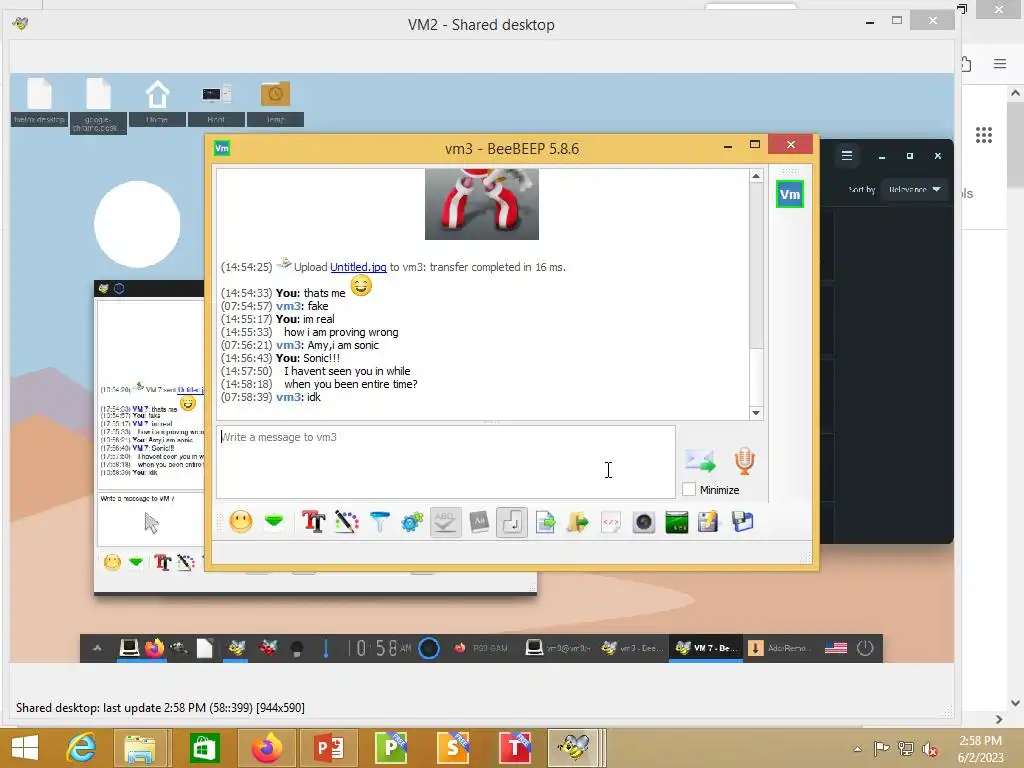Viewport: 1024px width, 768px height.
Task: Open hamburger menu in dark background window
Action: (847, 155)
